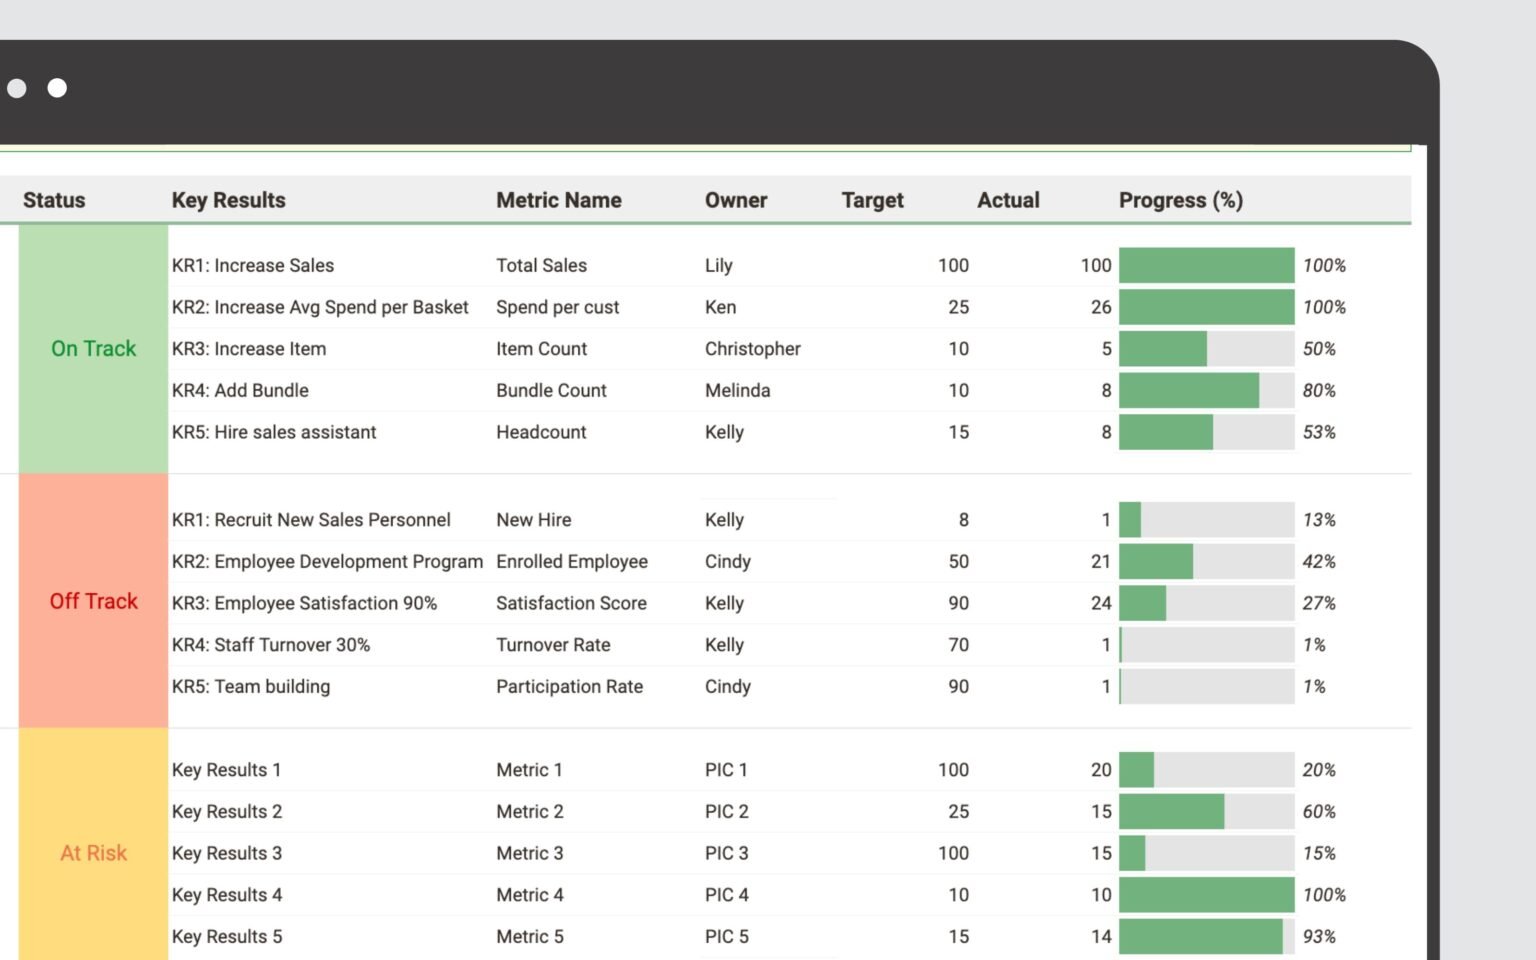Click the right window control dot
The width and height of the screenshot is (1536, 960).
point(57,88)
